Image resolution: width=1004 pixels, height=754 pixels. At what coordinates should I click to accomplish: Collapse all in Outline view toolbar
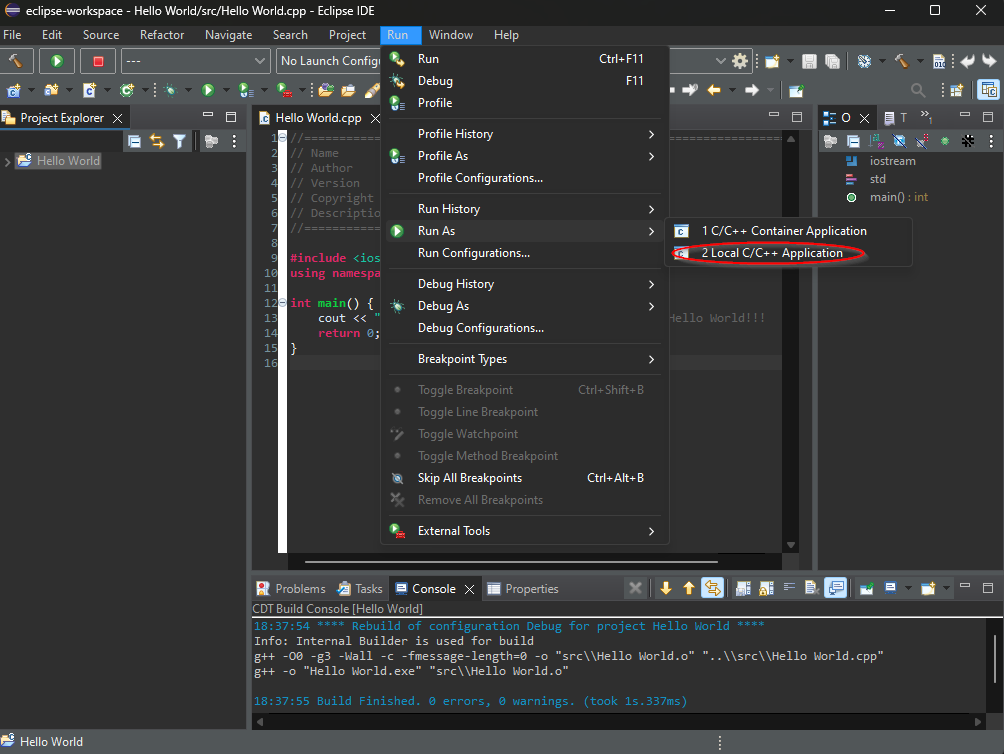click(x=854, y=141)
